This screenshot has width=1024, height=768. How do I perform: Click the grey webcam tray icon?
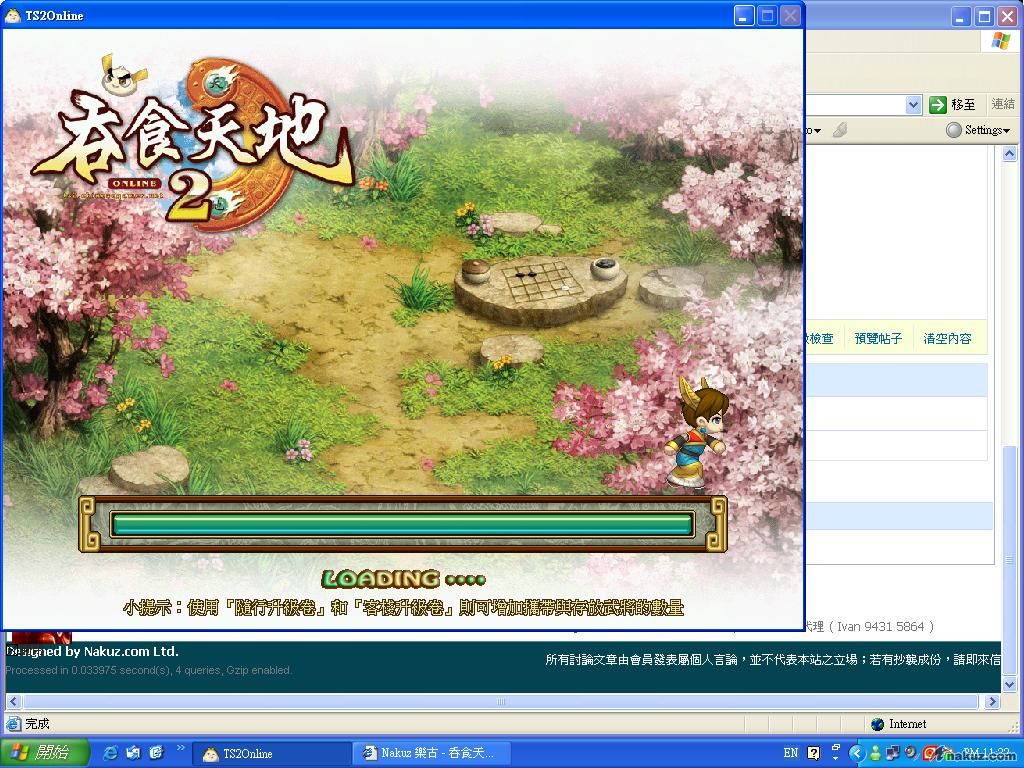point(910,753)
